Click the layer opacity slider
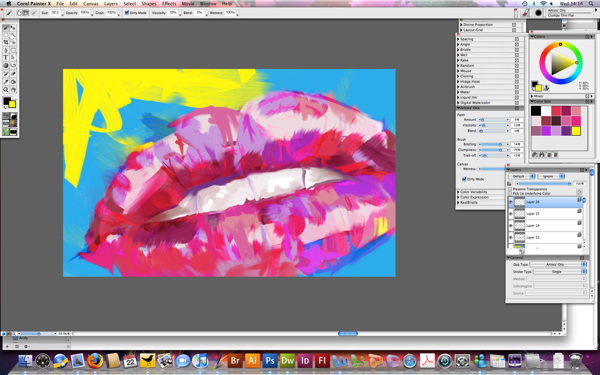 pos(543,184)
